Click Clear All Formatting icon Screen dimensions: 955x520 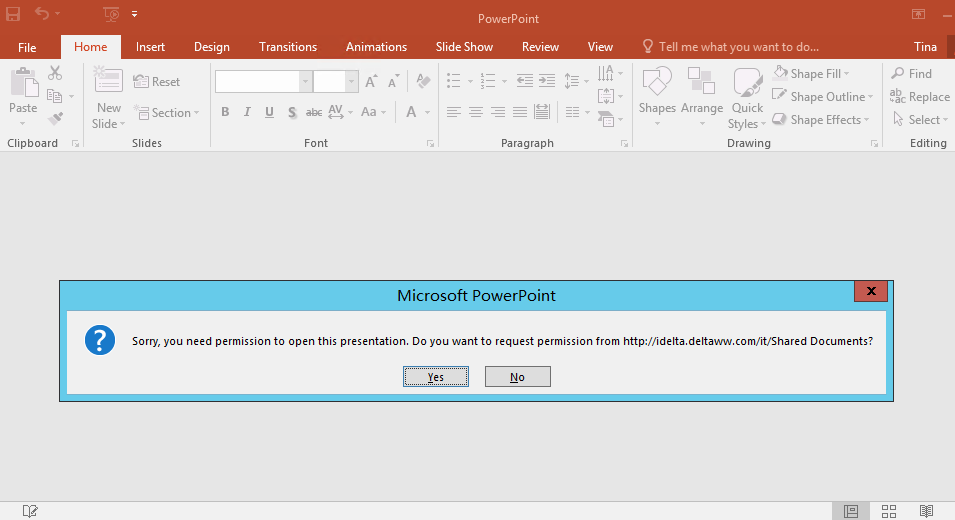(x=423, y=81)
